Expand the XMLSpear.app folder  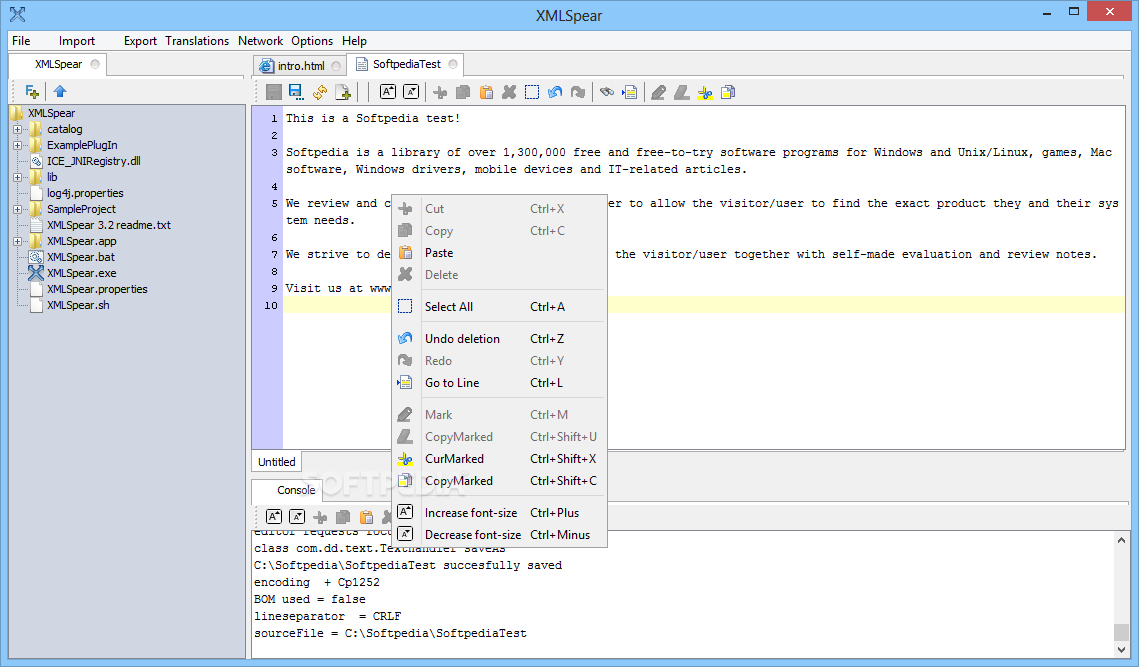(x=17, y=241)
